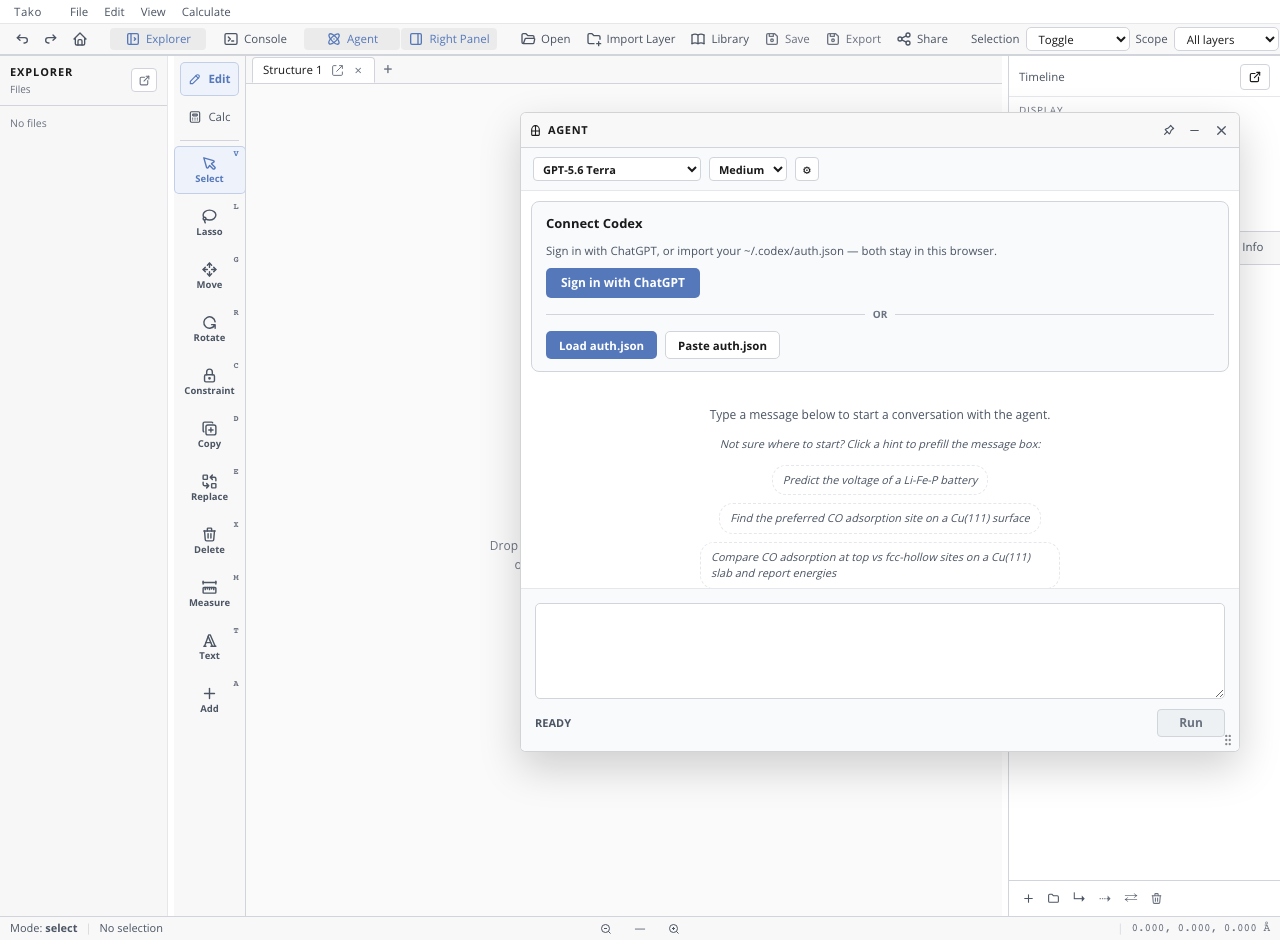Pop out the Explorer panel
Screen dimensions: 1280x940
[144, 80]
